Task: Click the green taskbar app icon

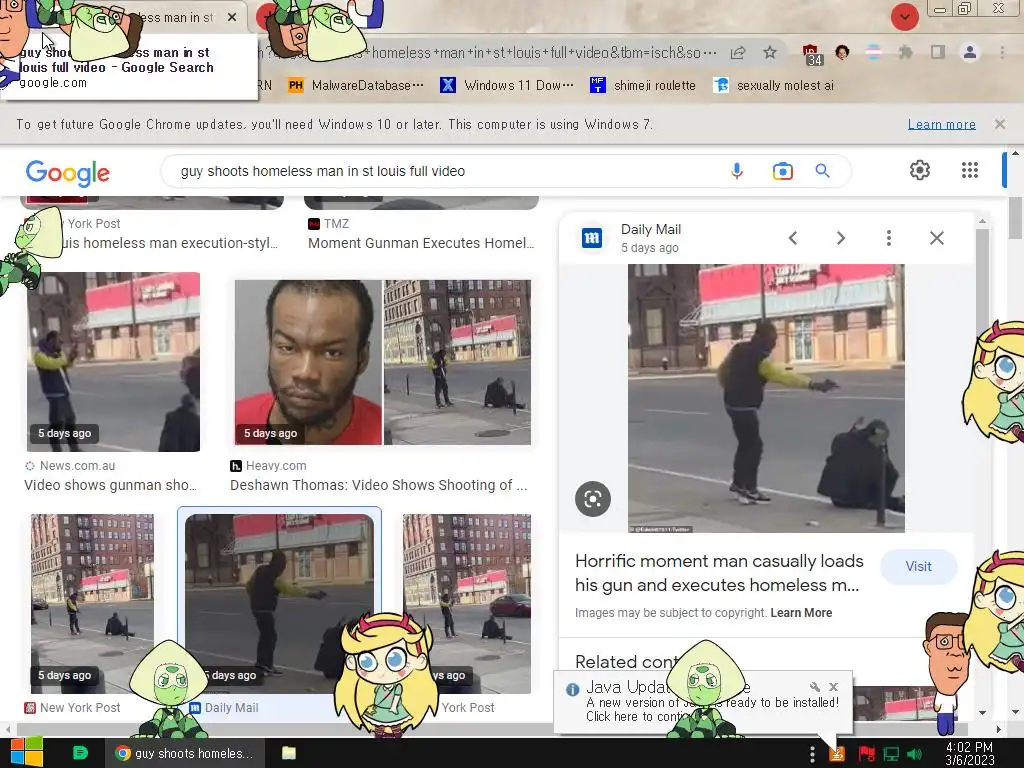Action: click(80, 753)
